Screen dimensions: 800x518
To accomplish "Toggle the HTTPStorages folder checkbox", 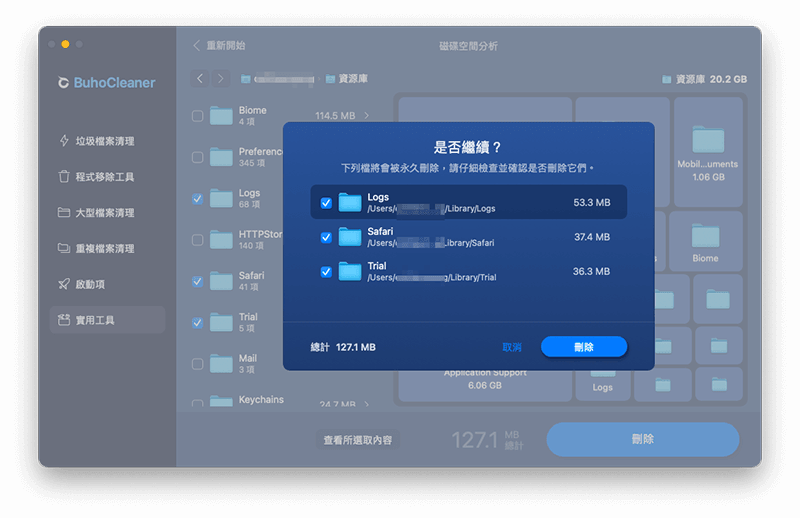I will click(x=197, y=240).
